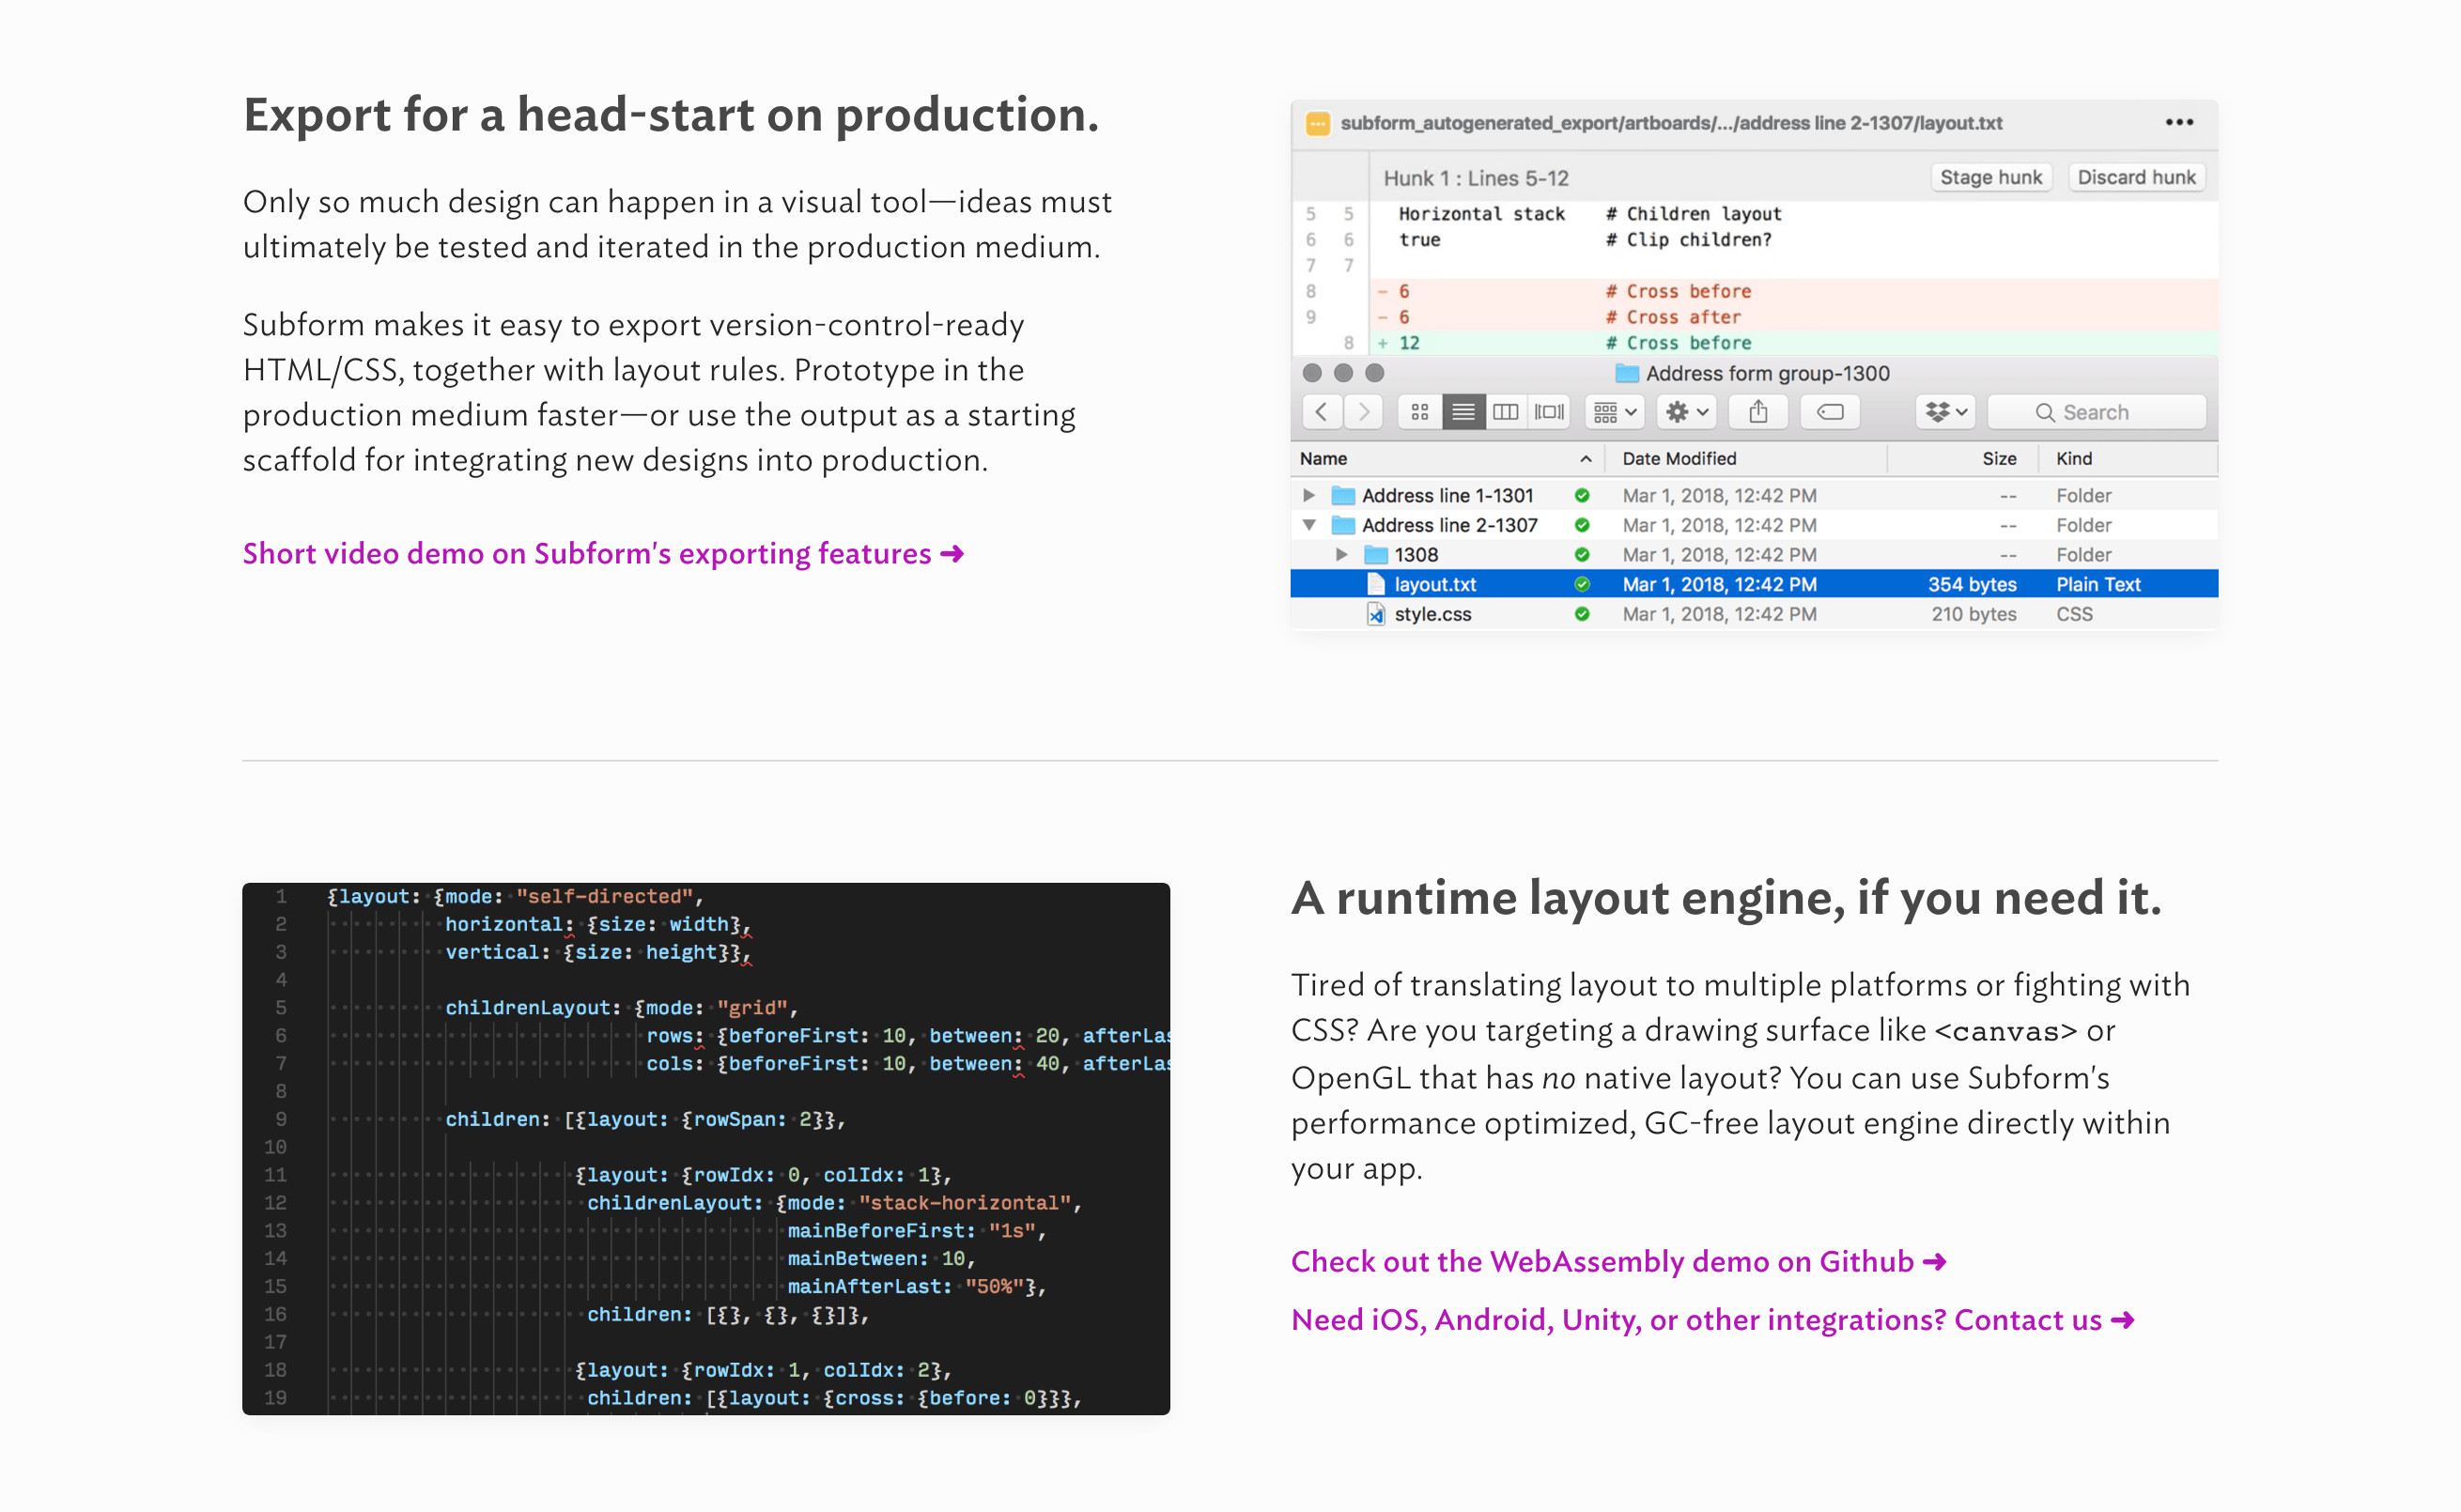
Task: Open the short video demo on exporting features
Action: click(x=603, y=553)
